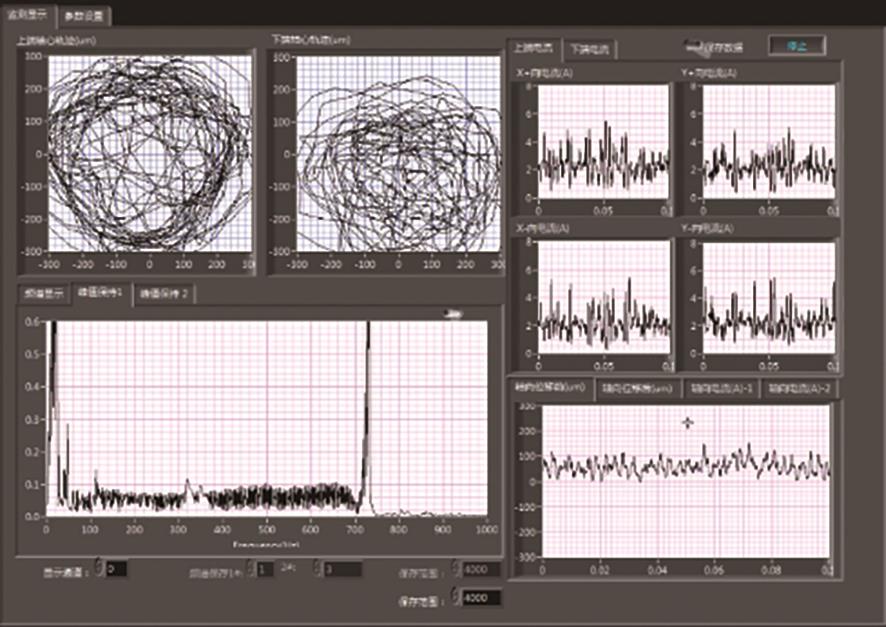Open the axial current (A)-2 tab

pyautogui.click(x=800, y=388)
